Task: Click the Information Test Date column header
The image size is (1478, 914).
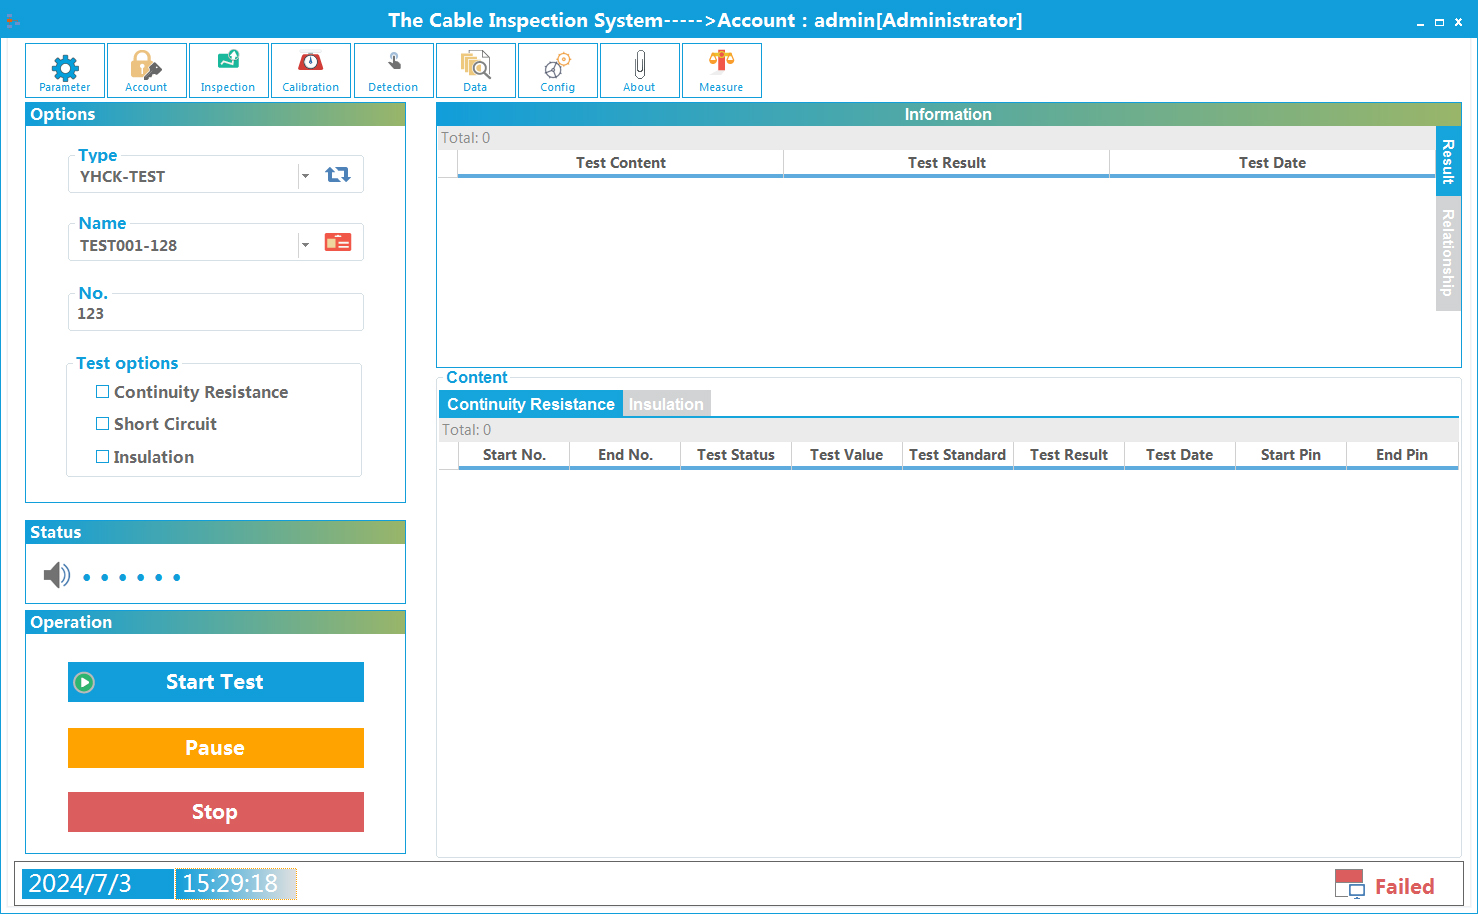Action: (x=1272, y=163)
